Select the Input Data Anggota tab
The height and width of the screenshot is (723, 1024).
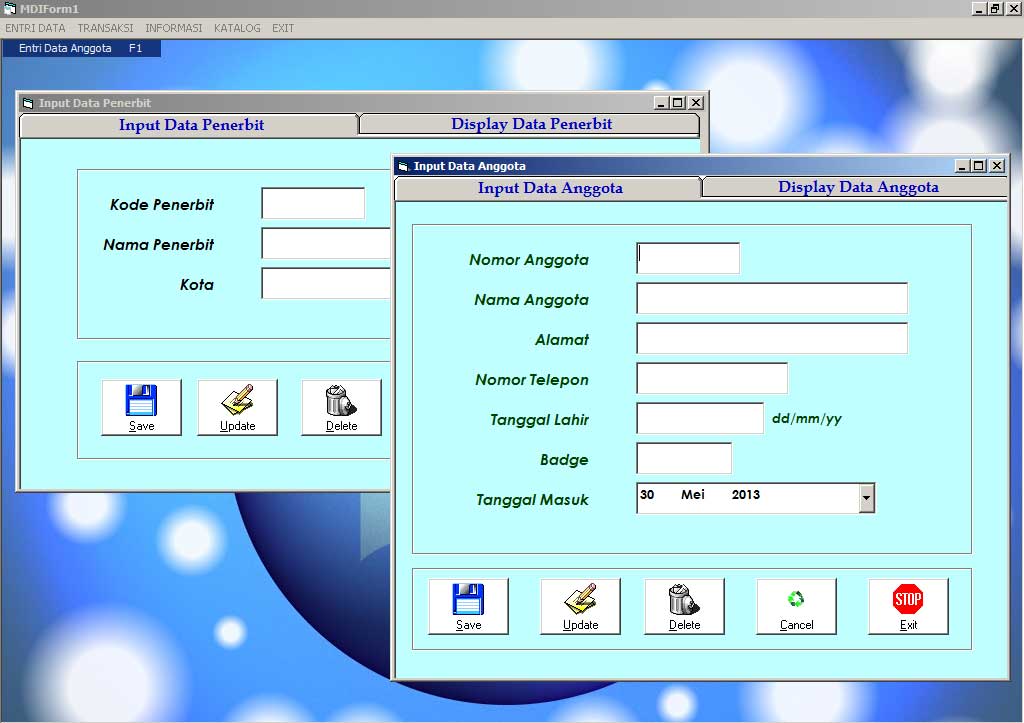coord(549,187)
